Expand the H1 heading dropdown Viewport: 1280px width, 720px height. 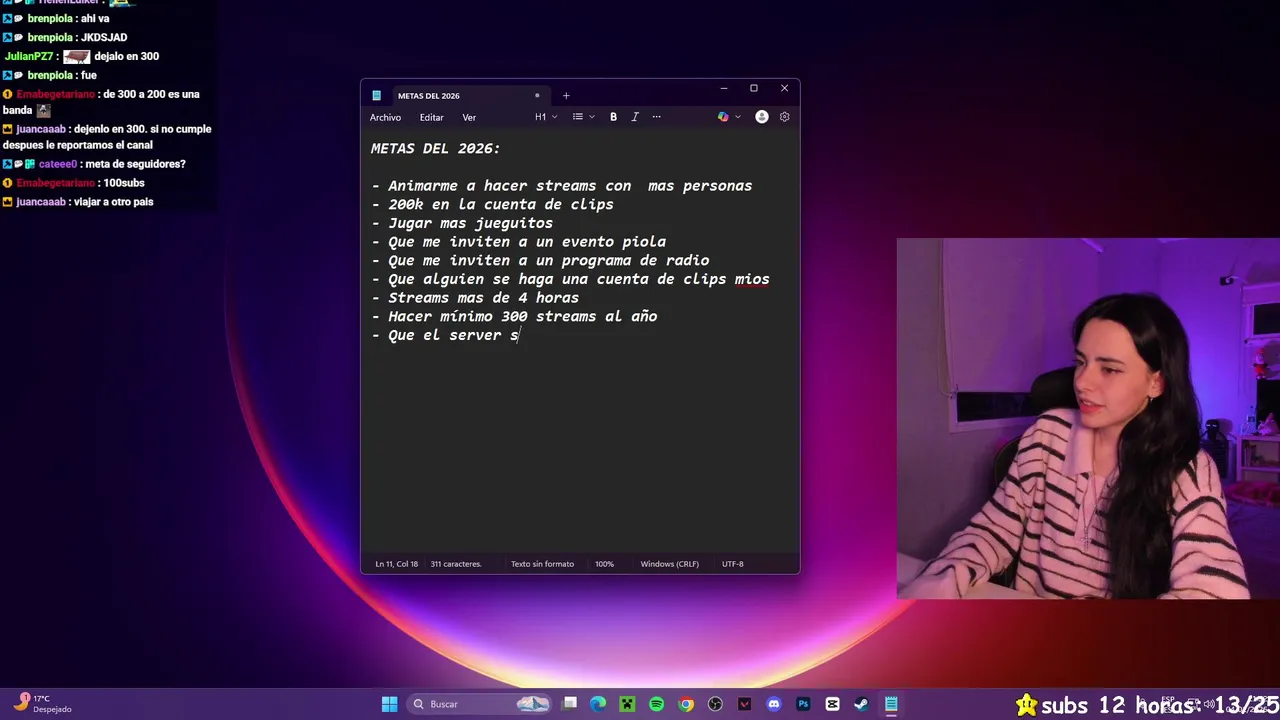tap(546, 117)
